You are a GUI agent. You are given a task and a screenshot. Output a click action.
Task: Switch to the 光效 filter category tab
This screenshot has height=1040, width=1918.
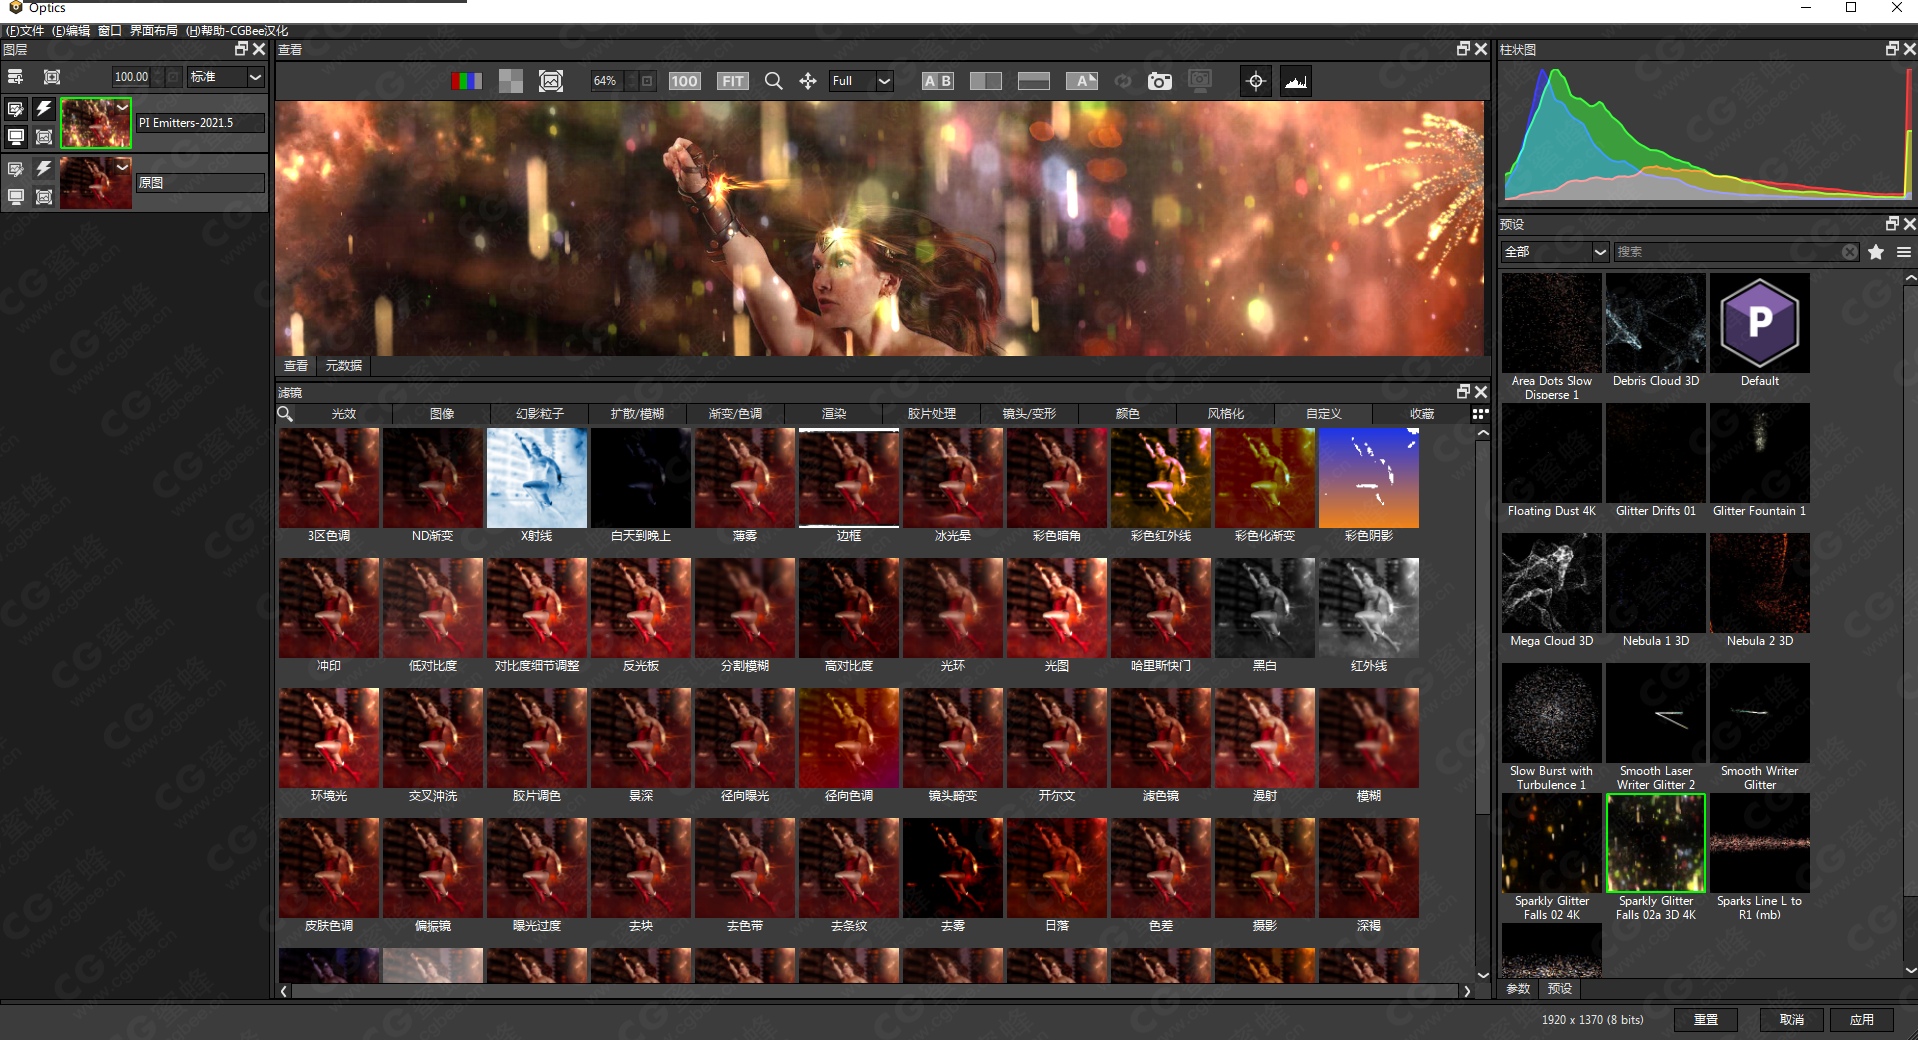point(344,413)
